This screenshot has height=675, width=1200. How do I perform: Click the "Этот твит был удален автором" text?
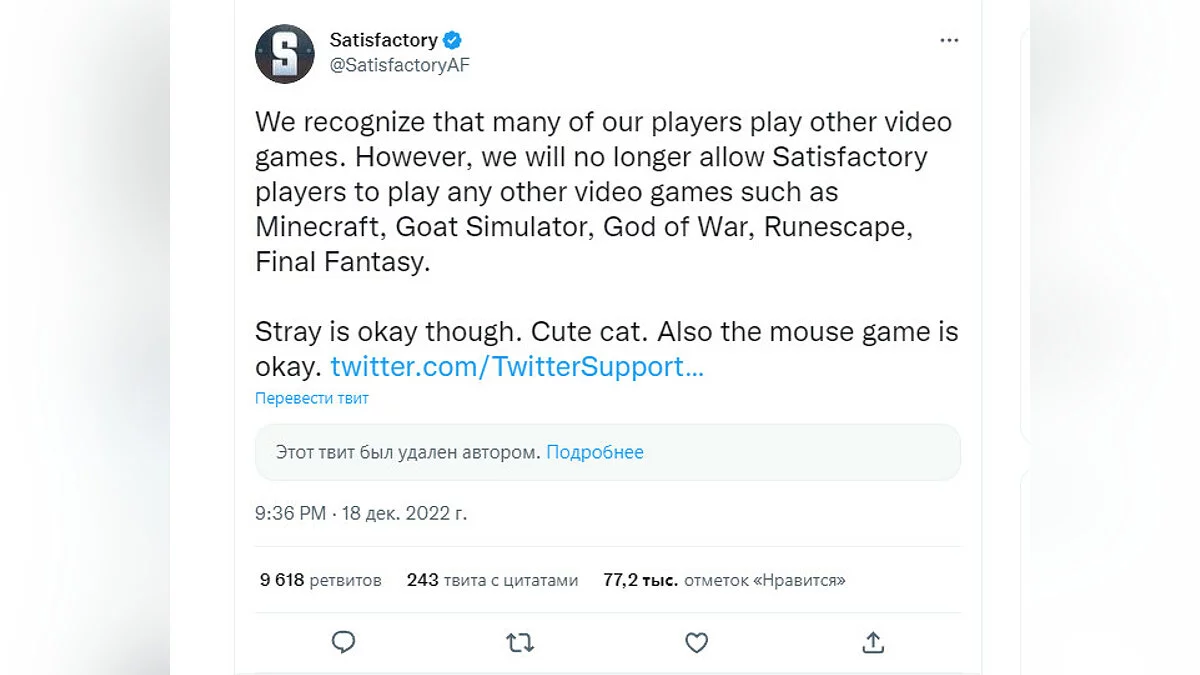[408, 452]
